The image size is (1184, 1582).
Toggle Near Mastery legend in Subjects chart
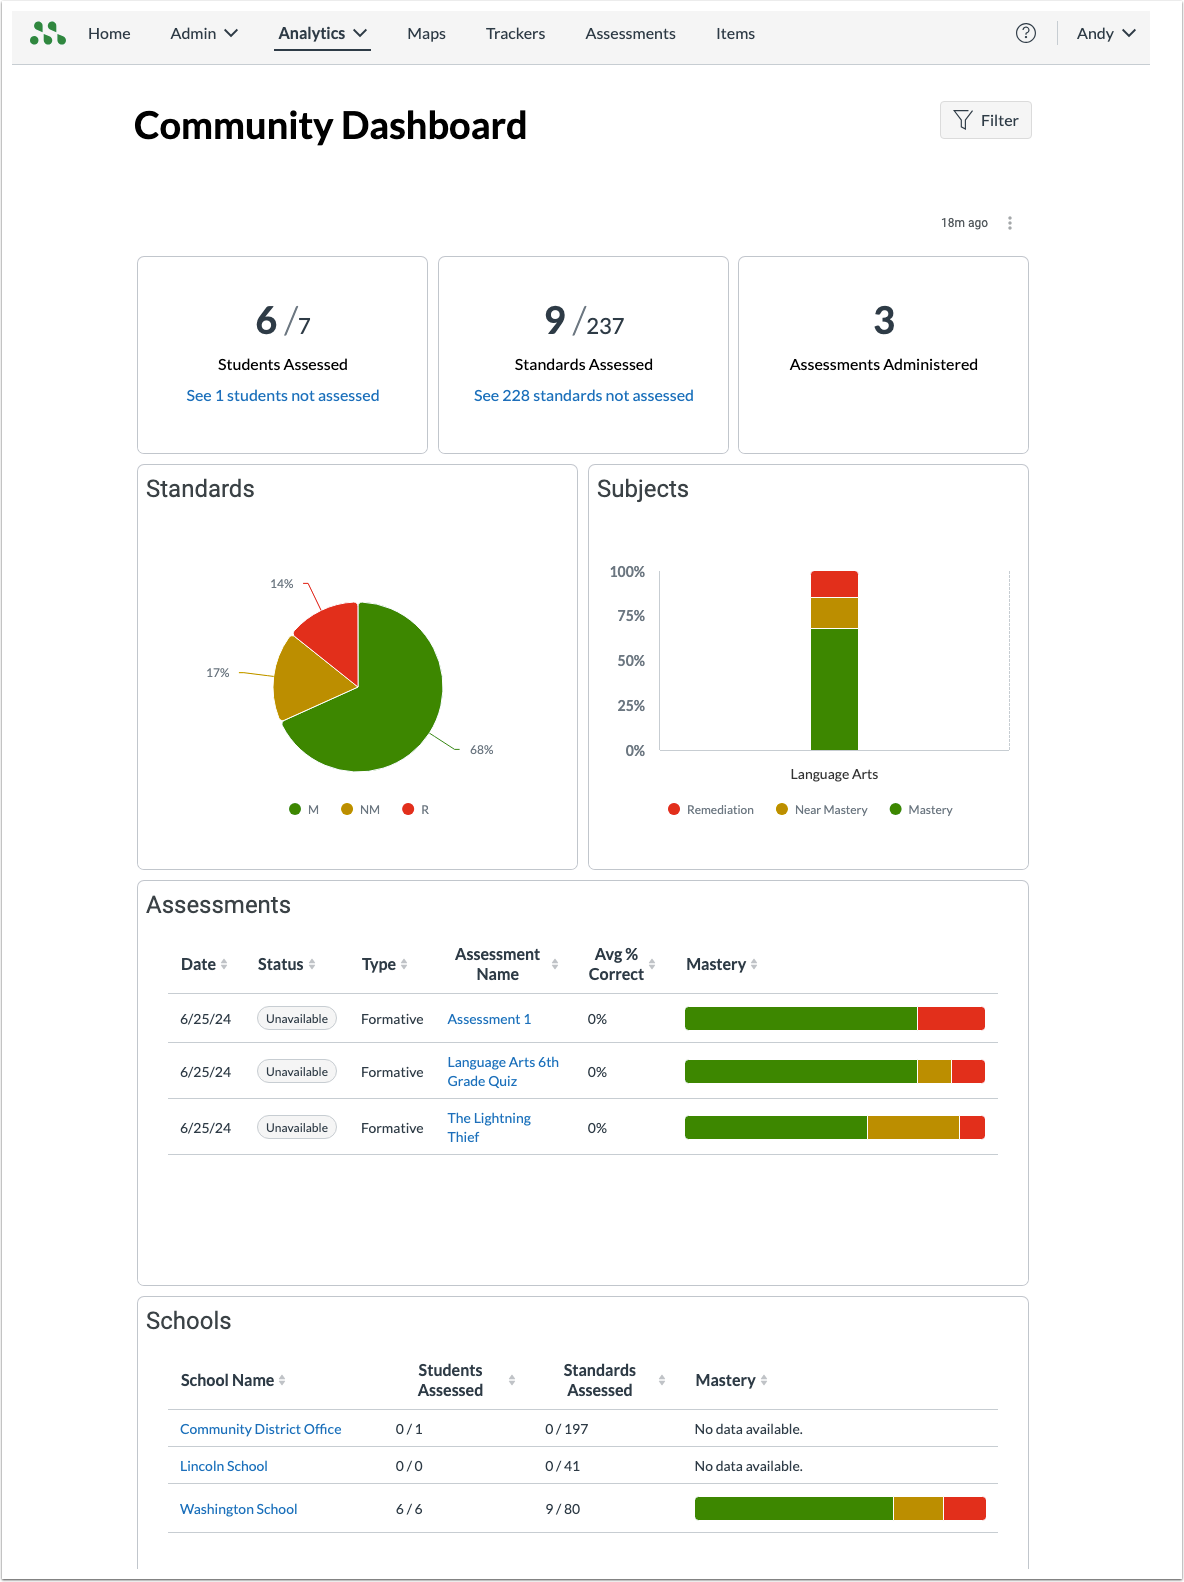822,810
